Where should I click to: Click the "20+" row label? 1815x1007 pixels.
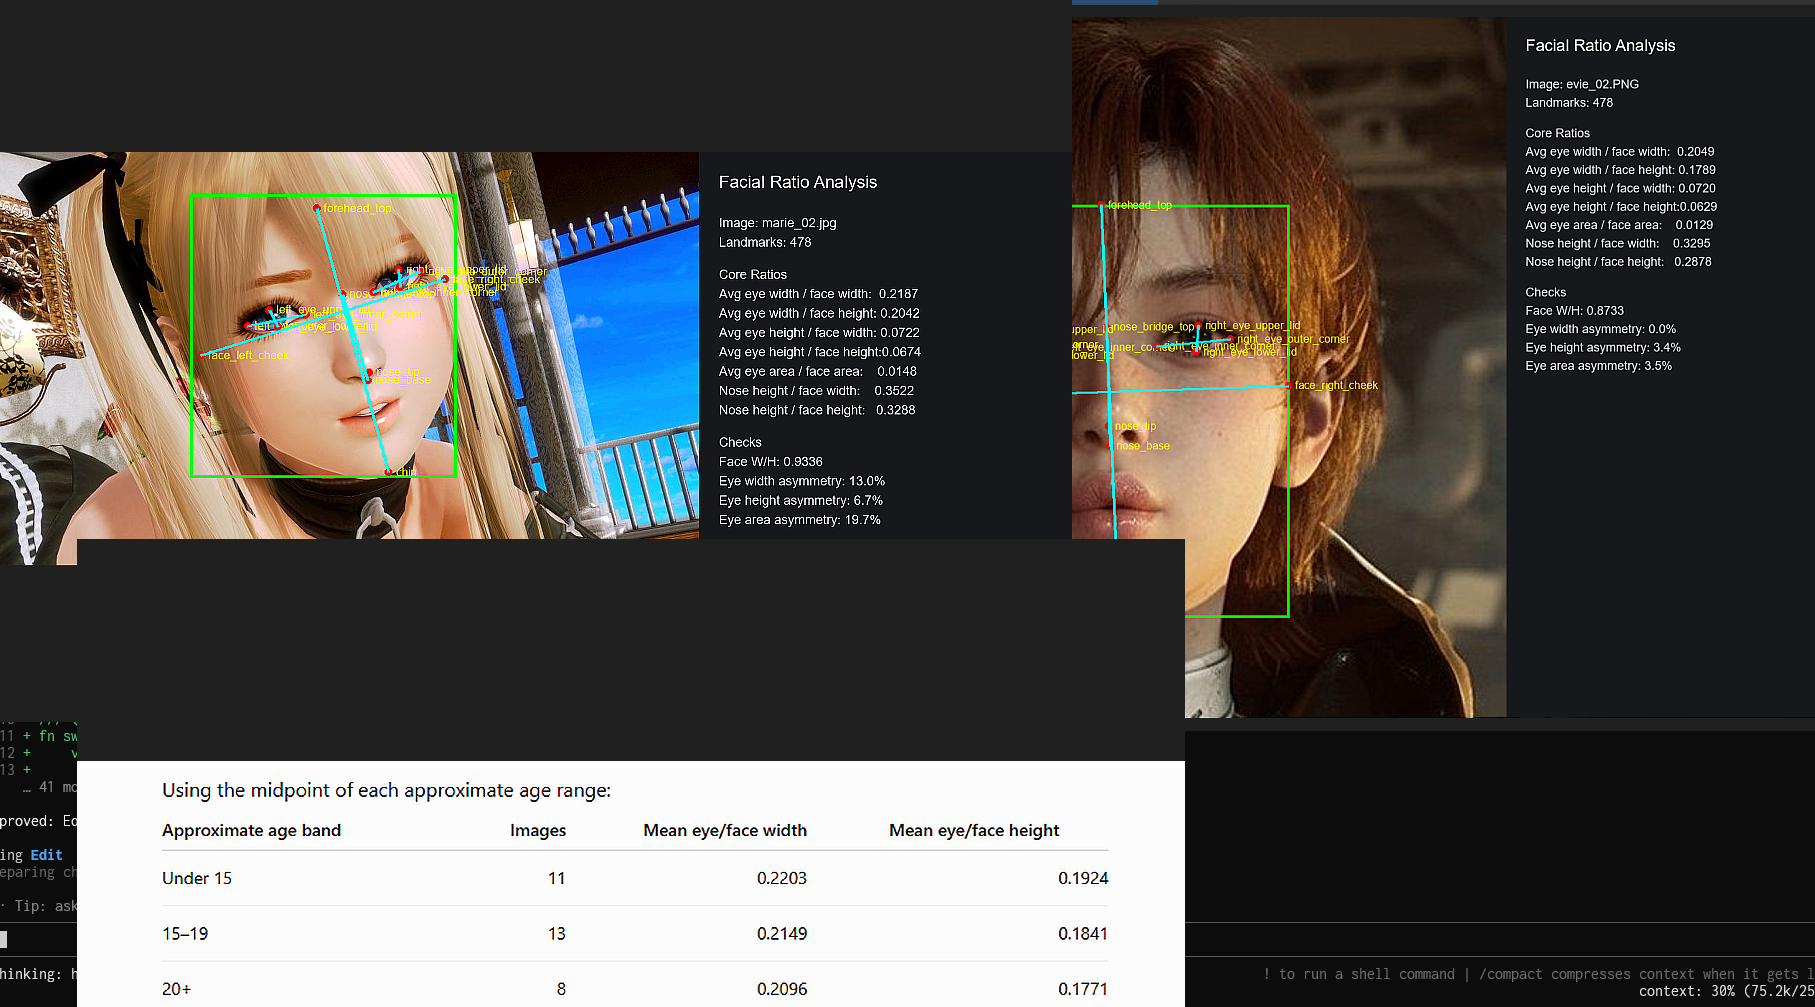(176, 989)
